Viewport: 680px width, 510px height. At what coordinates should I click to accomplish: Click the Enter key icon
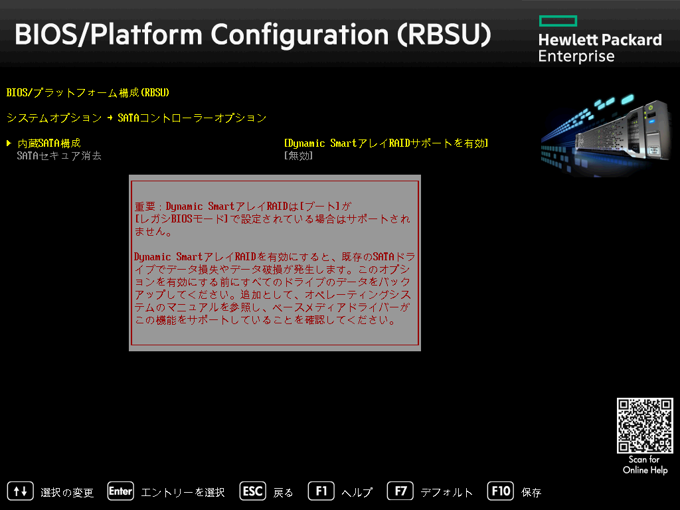point(121,491)
